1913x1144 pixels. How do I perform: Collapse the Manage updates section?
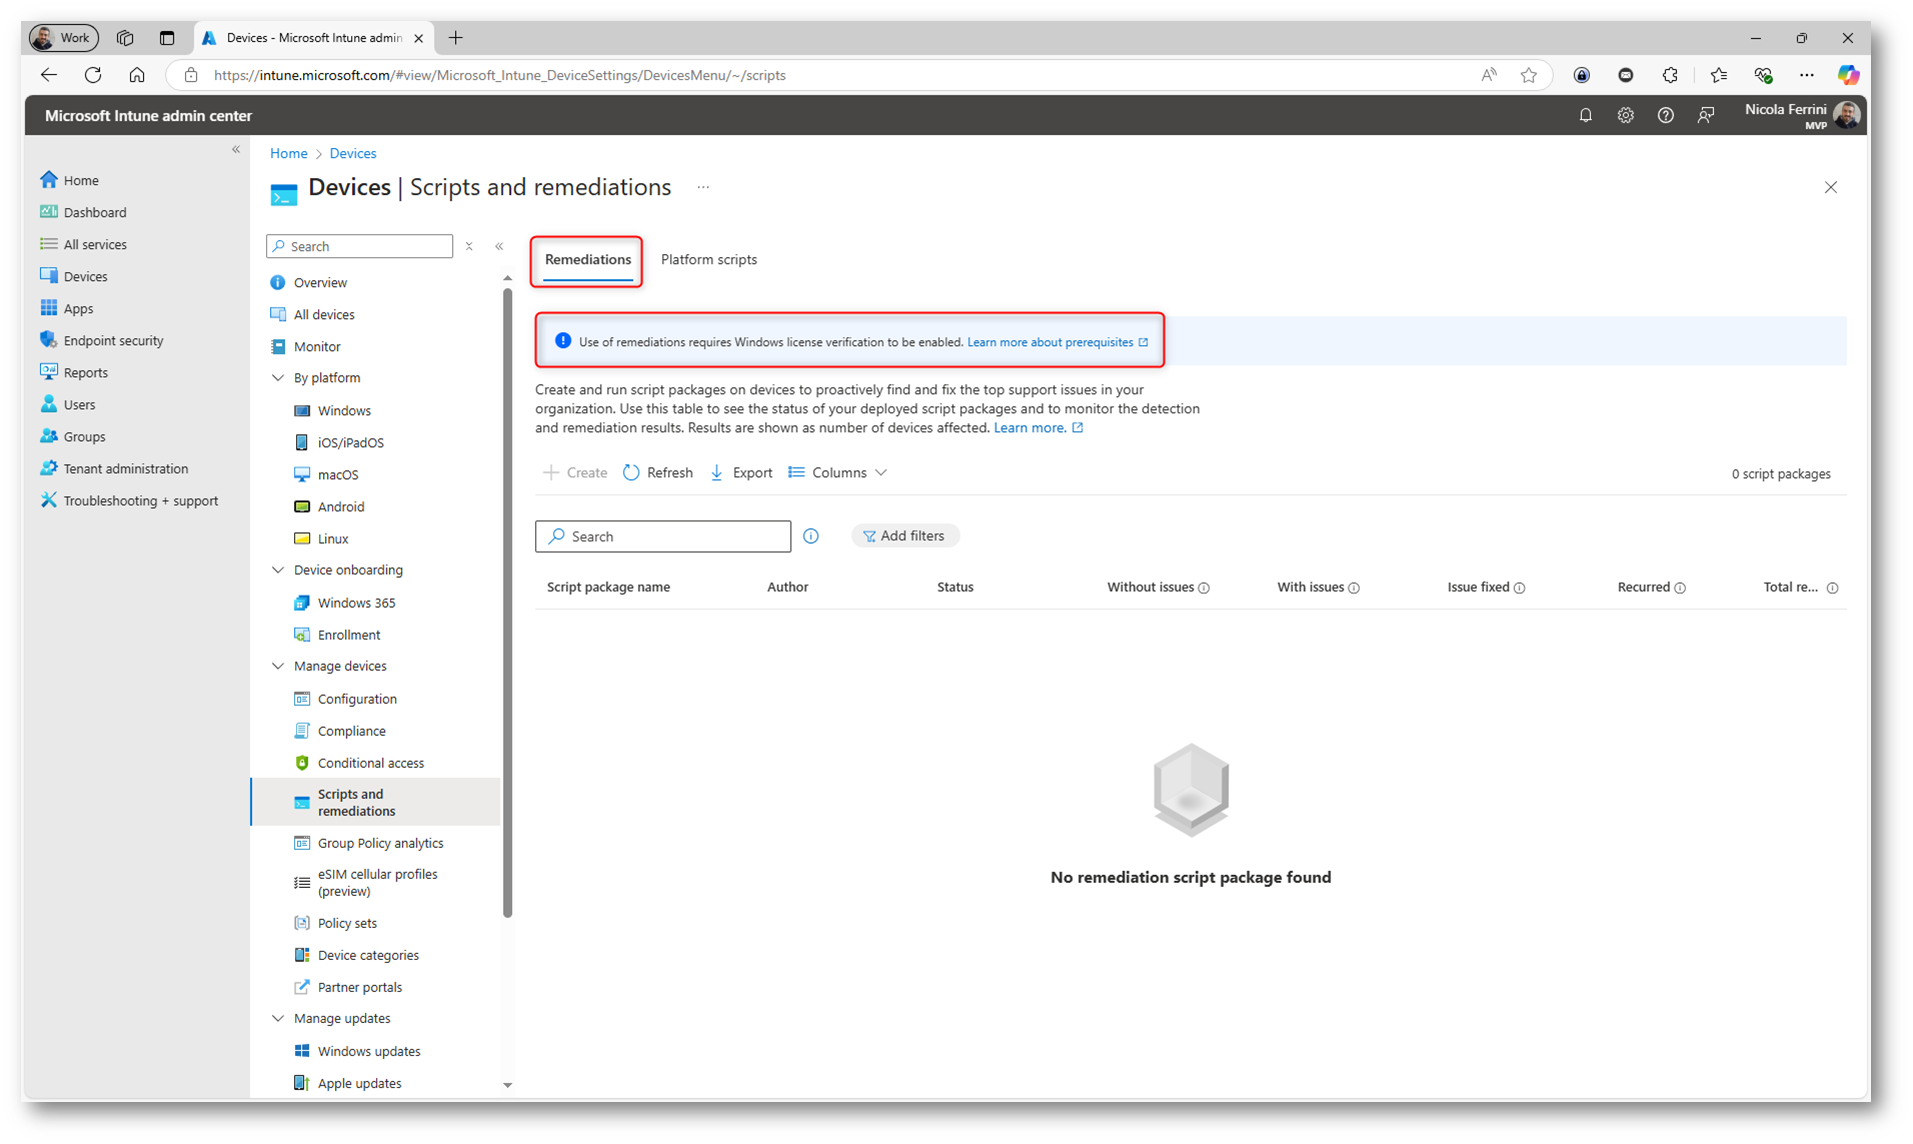coord(278,1018)
